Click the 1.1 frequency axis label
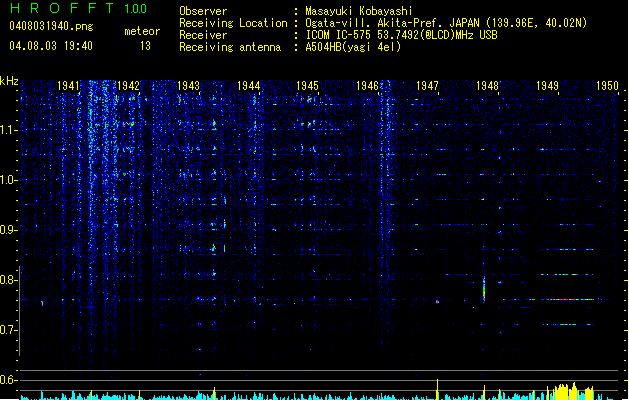The image size is (629, 400). 8,130
